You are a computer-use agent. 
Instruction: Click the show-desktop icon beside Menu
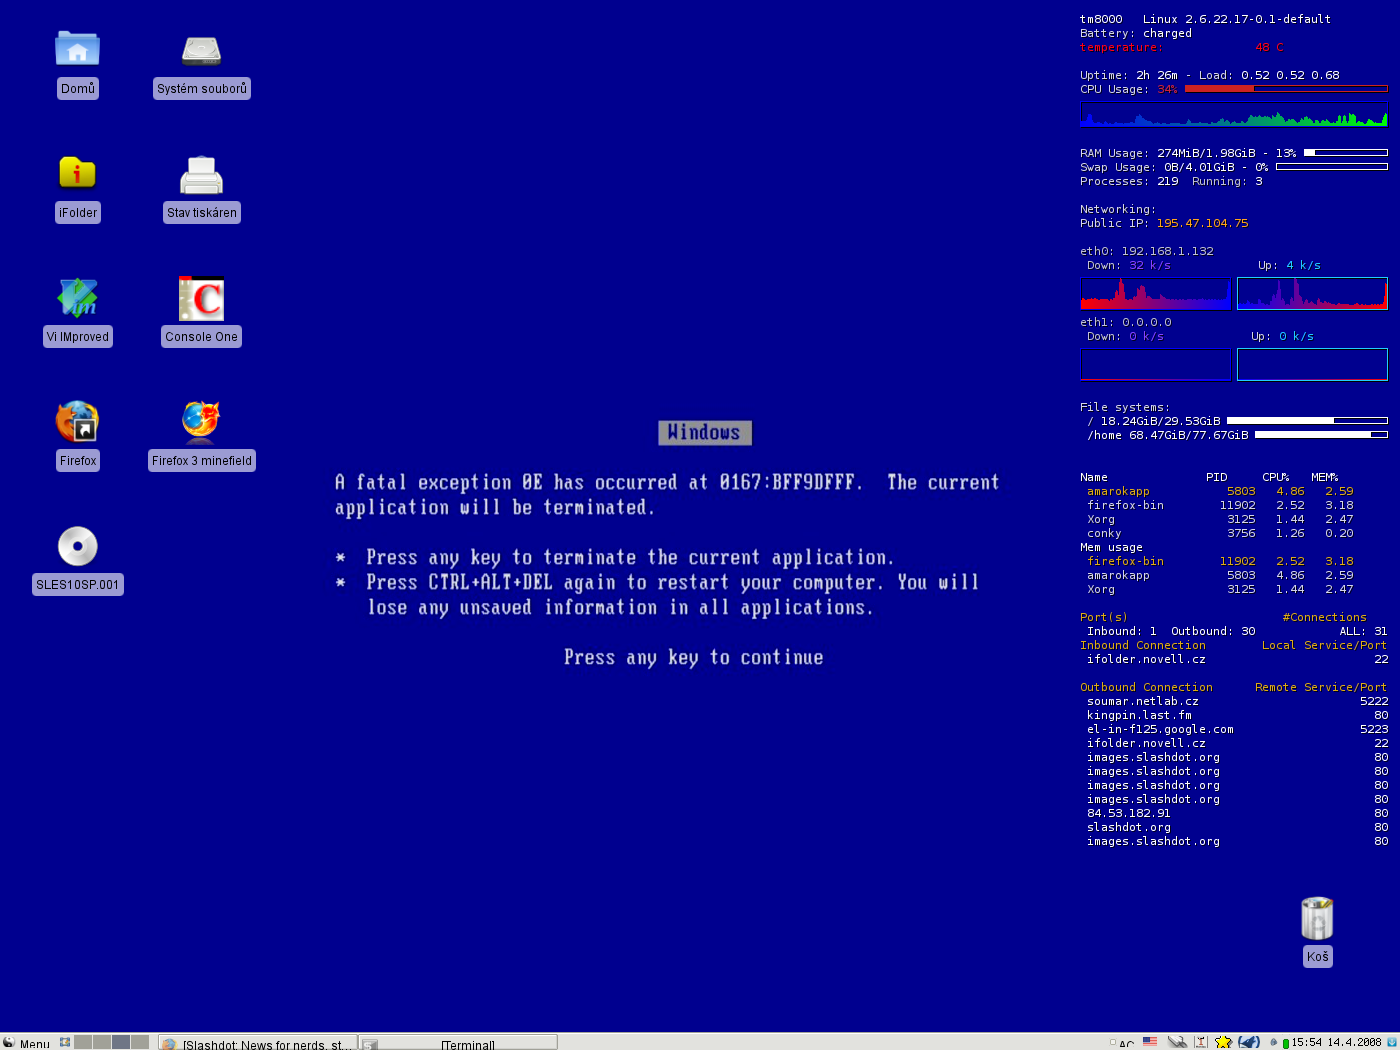(x=65, y=1042)
